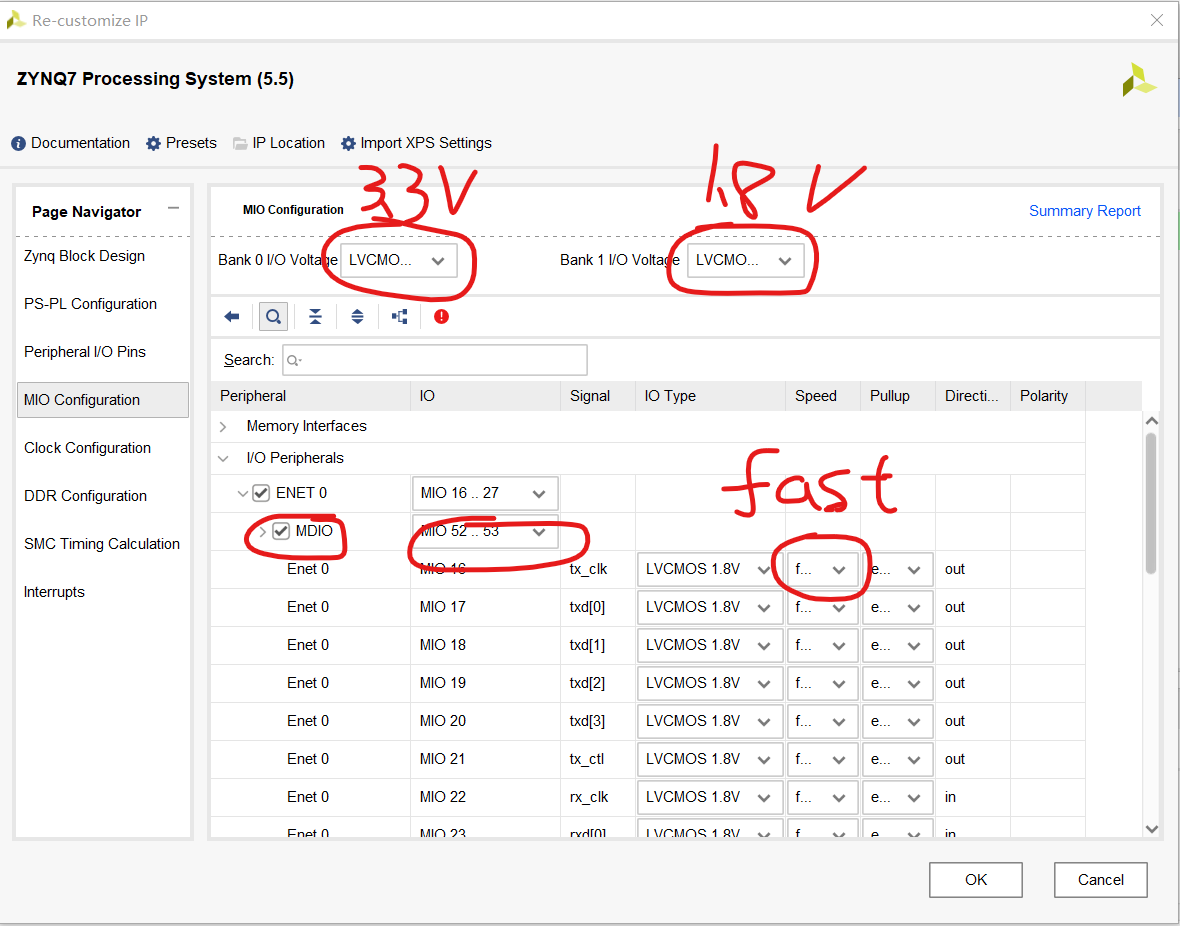The image size is (1180, 926).
Task: Click the vertical scrollbar thumb
Action: pos(1151,503)
